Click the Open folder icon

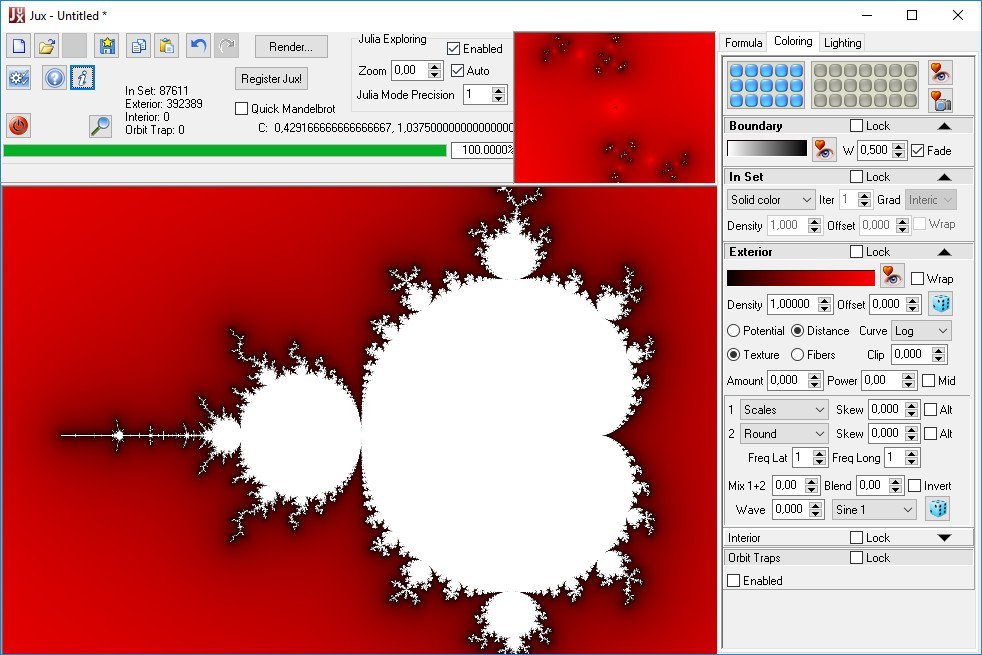tap(47, 45)
